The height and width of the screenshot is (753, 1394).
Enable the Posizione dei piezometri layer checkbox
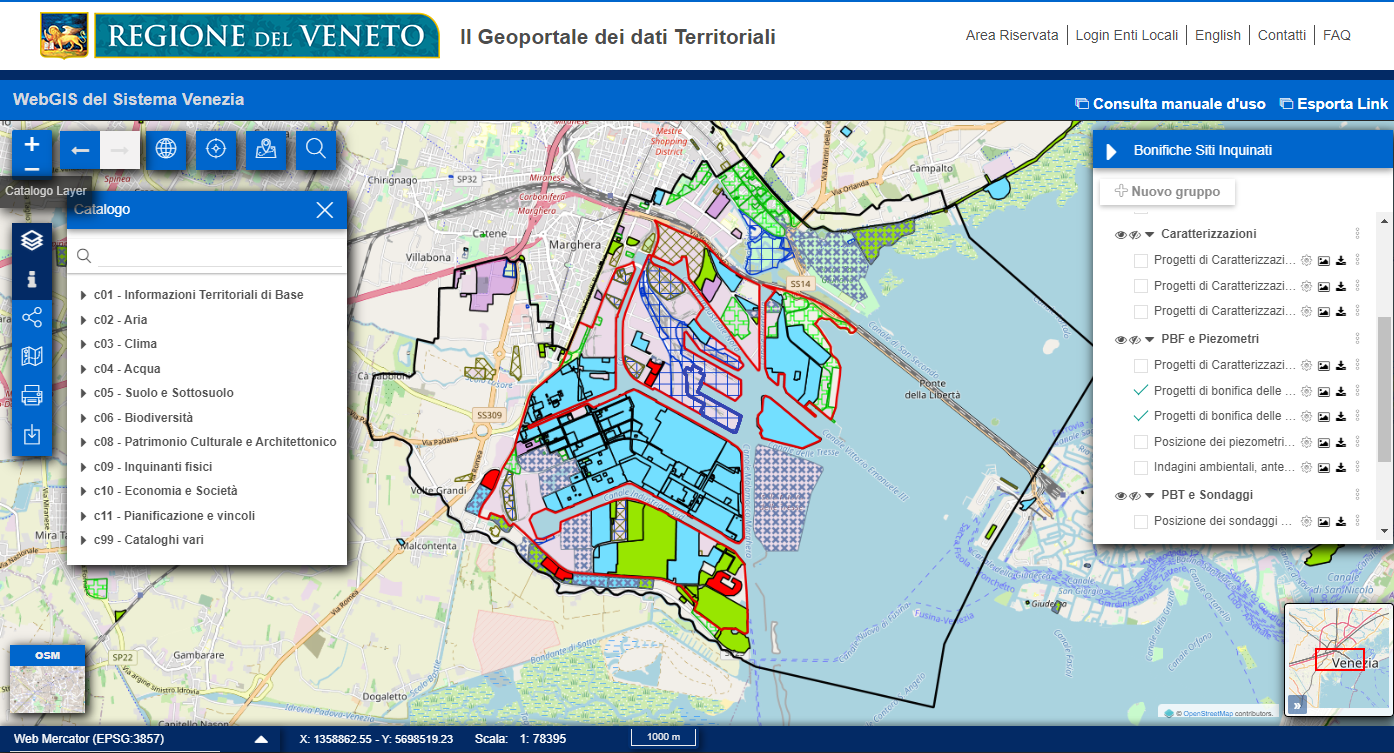1141,442
